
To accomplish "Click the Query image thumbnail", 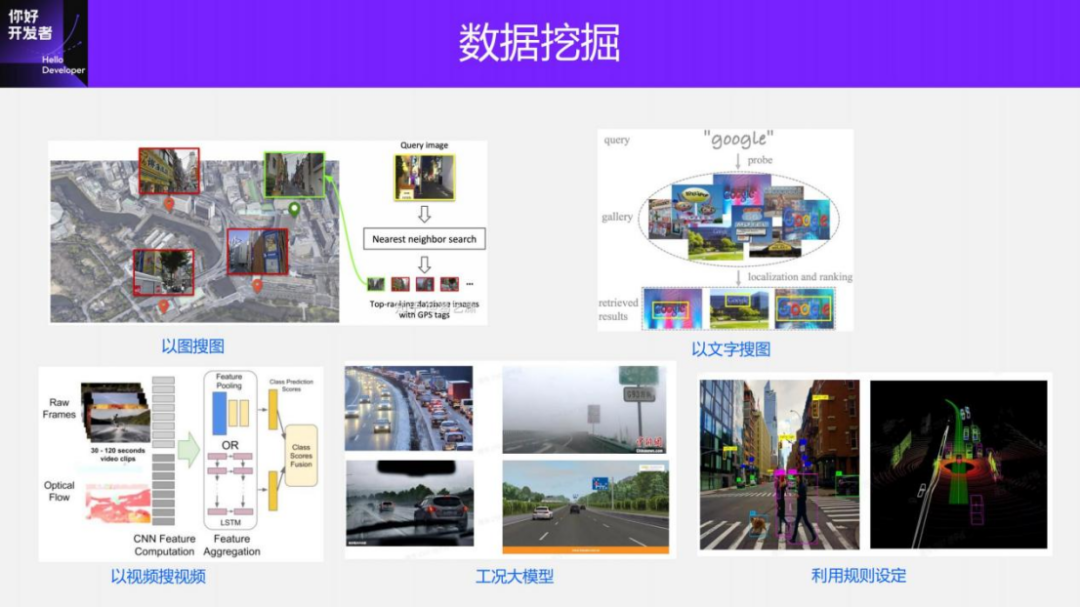I will (424, 178).
